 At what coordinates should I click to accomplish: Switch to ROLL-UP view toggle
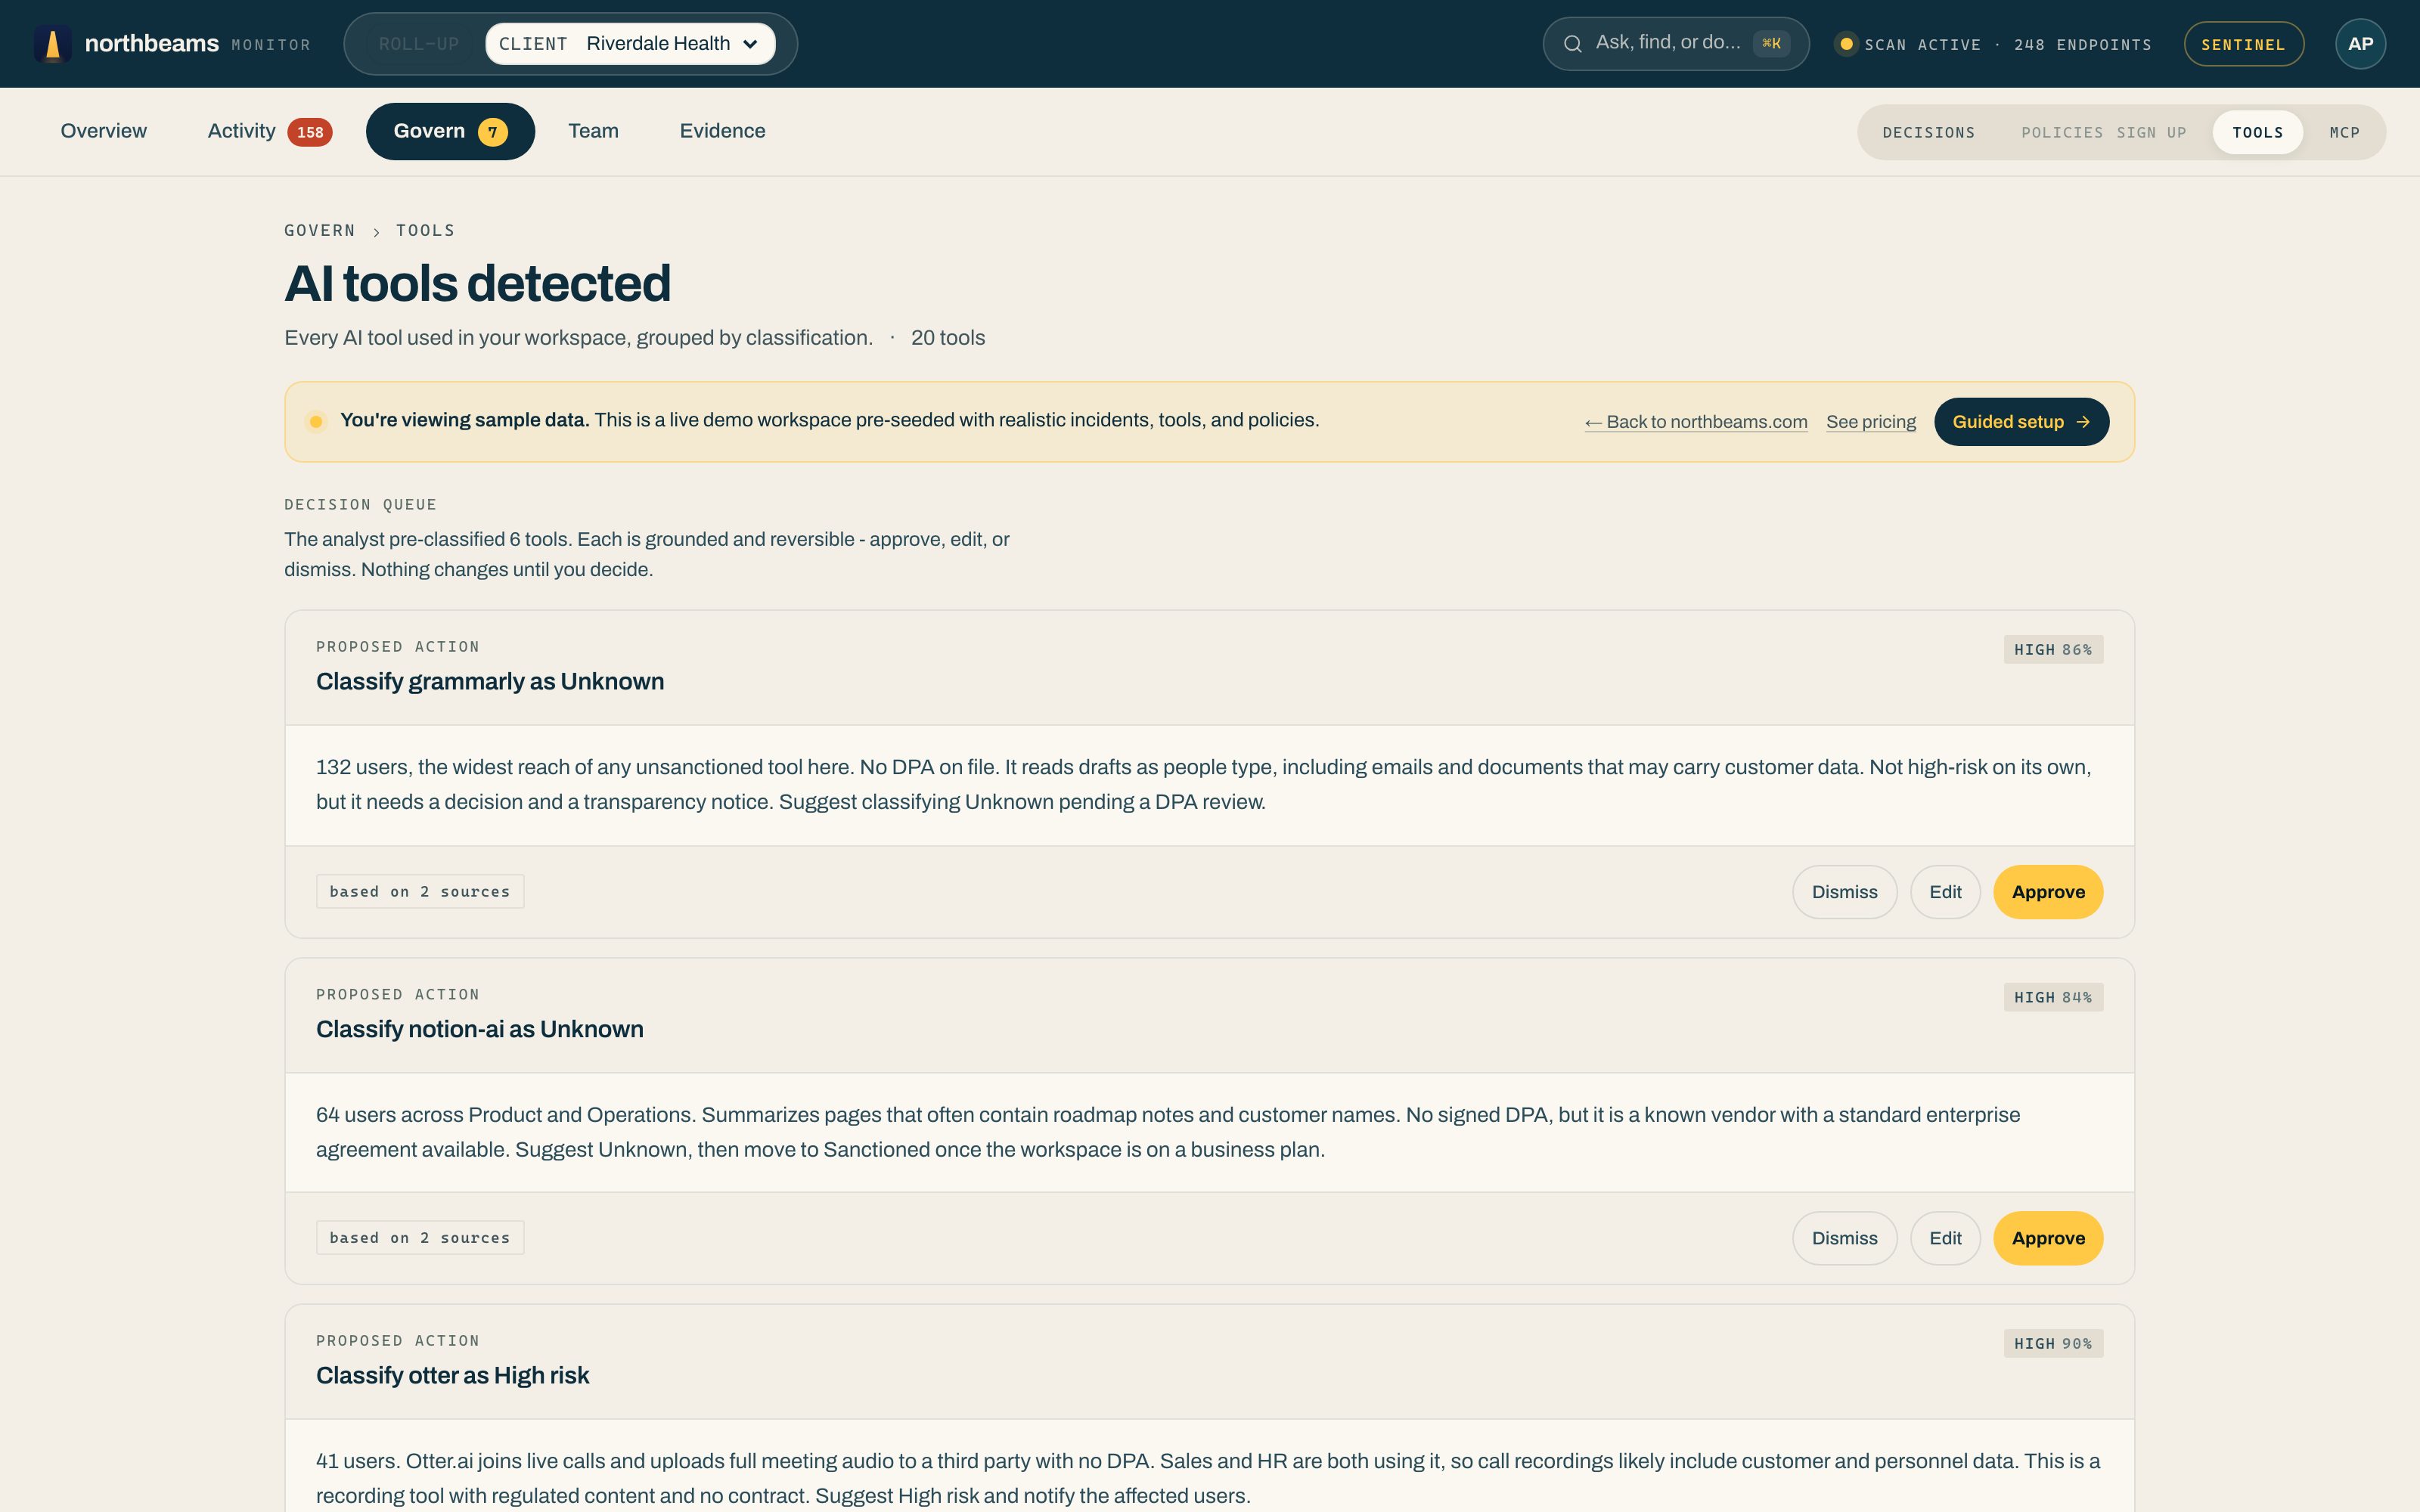click(418, 44)
